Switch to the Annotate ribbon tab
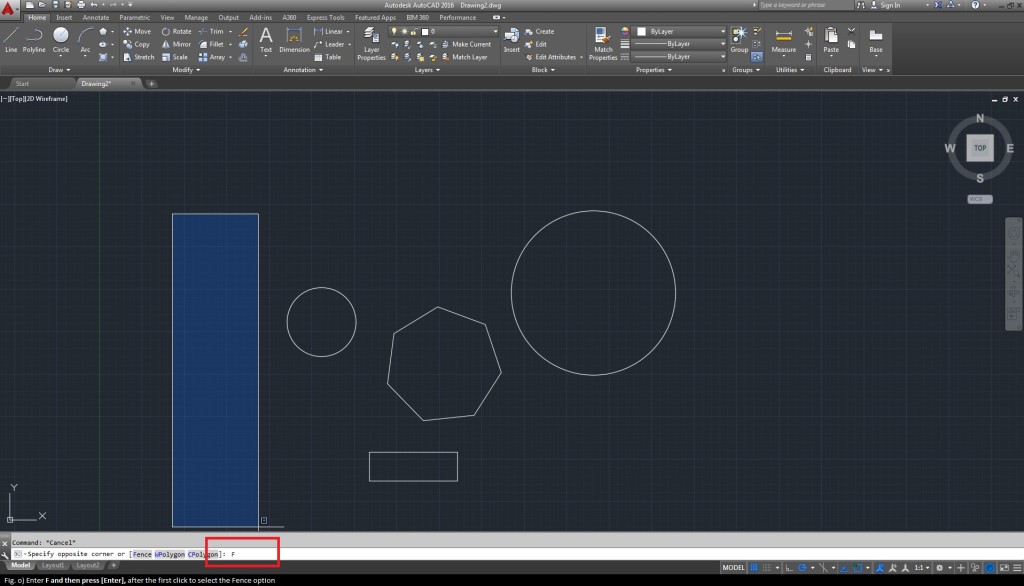 (x=96, y=17)
